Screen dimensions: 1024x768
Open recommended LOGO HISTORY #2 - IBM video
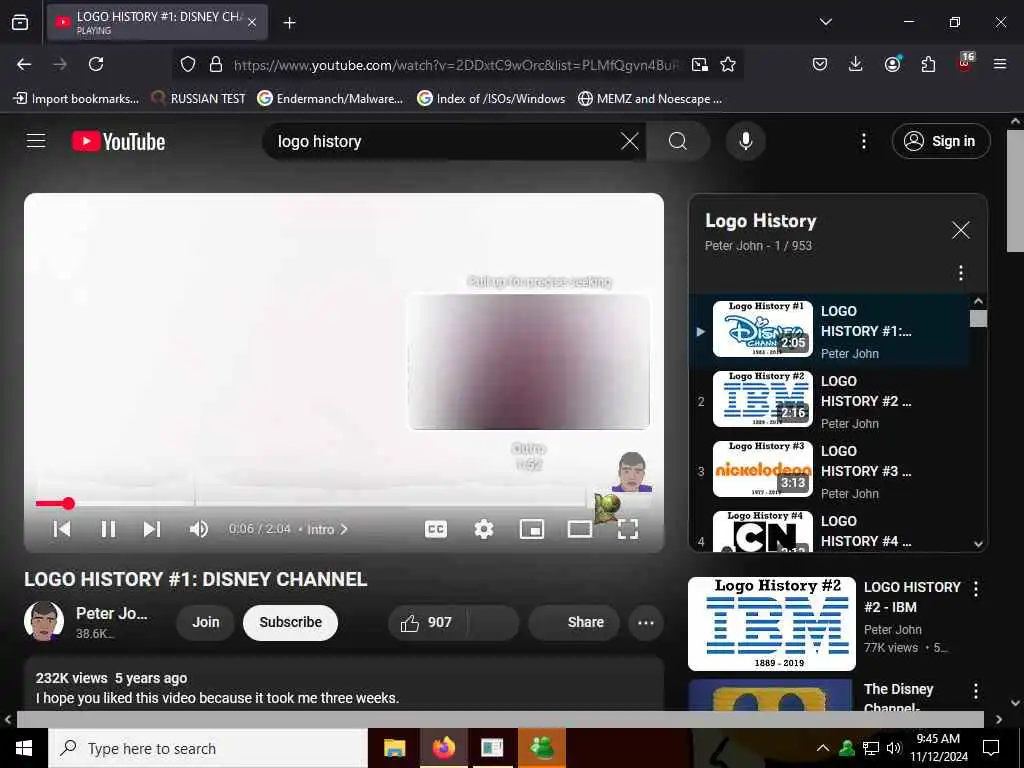[771, 624]
